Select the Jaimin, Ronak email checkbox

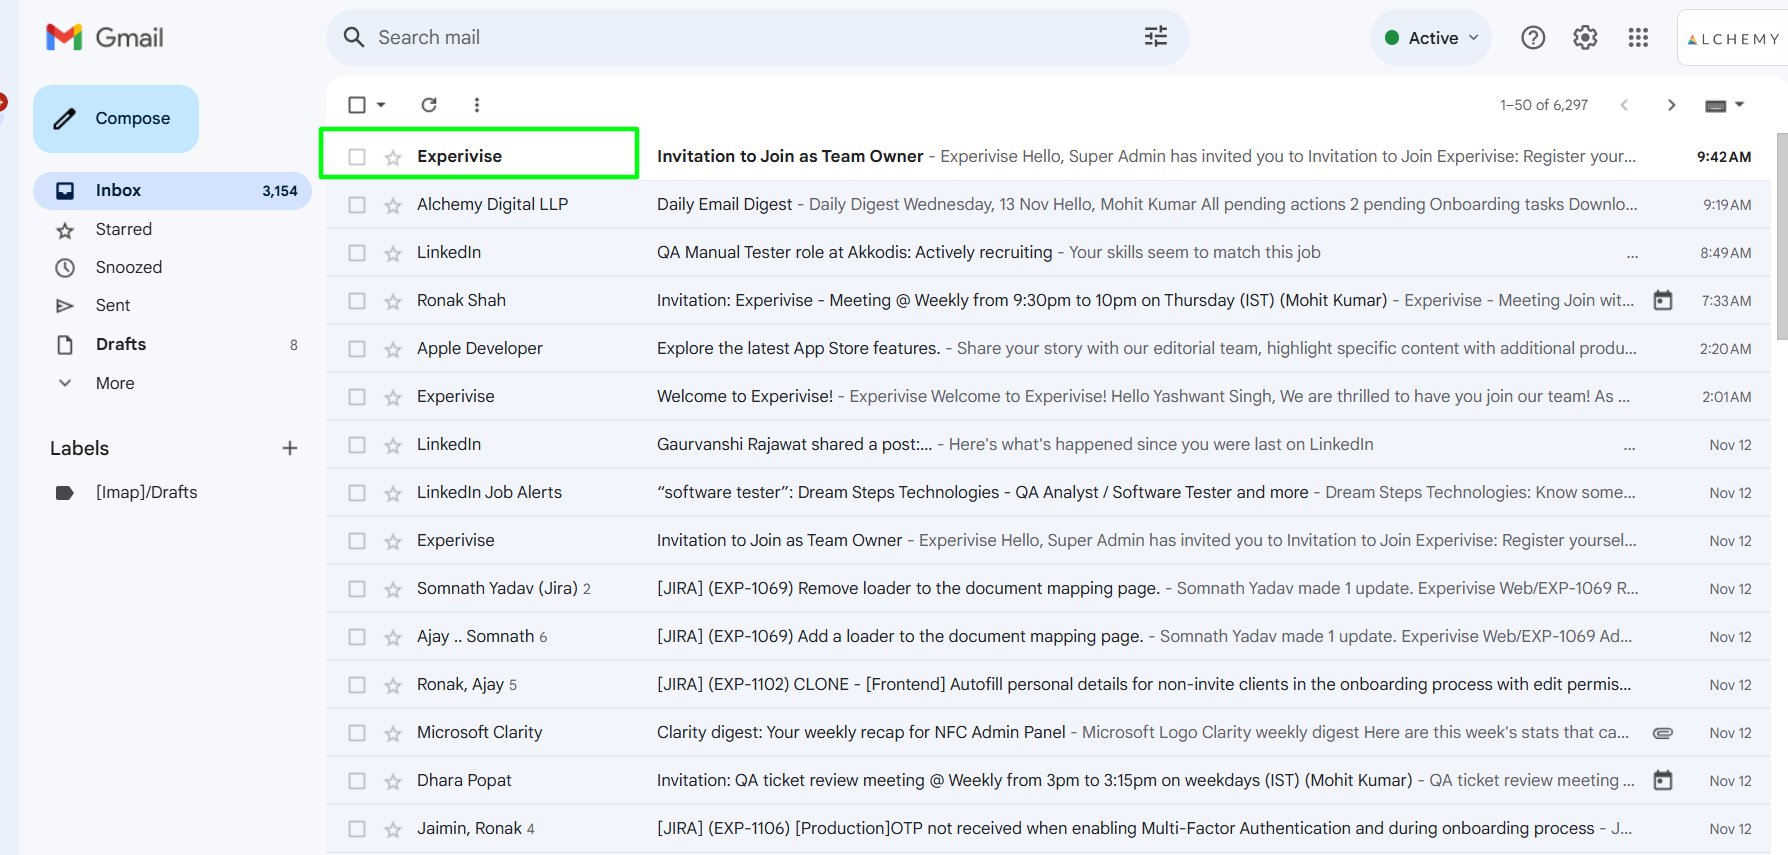(x=357, y=829)
